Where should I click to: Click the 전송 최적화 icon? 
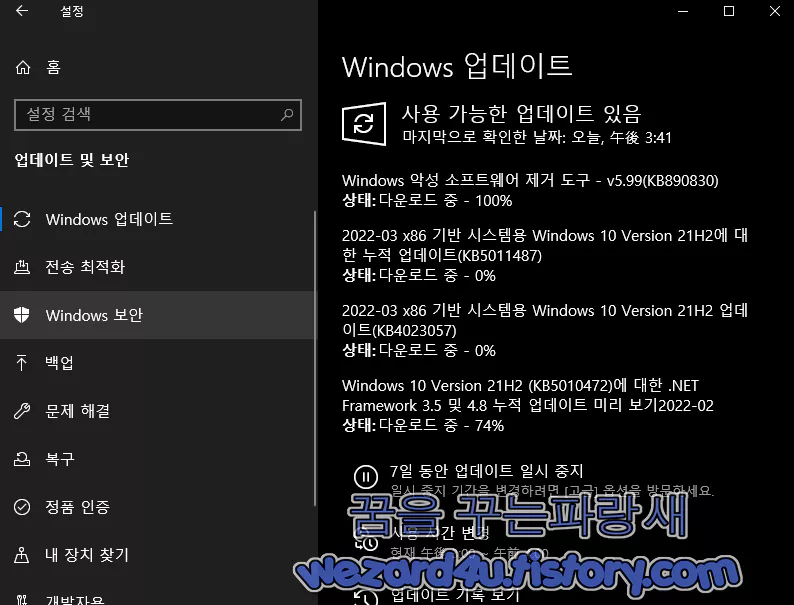point(22,267)
